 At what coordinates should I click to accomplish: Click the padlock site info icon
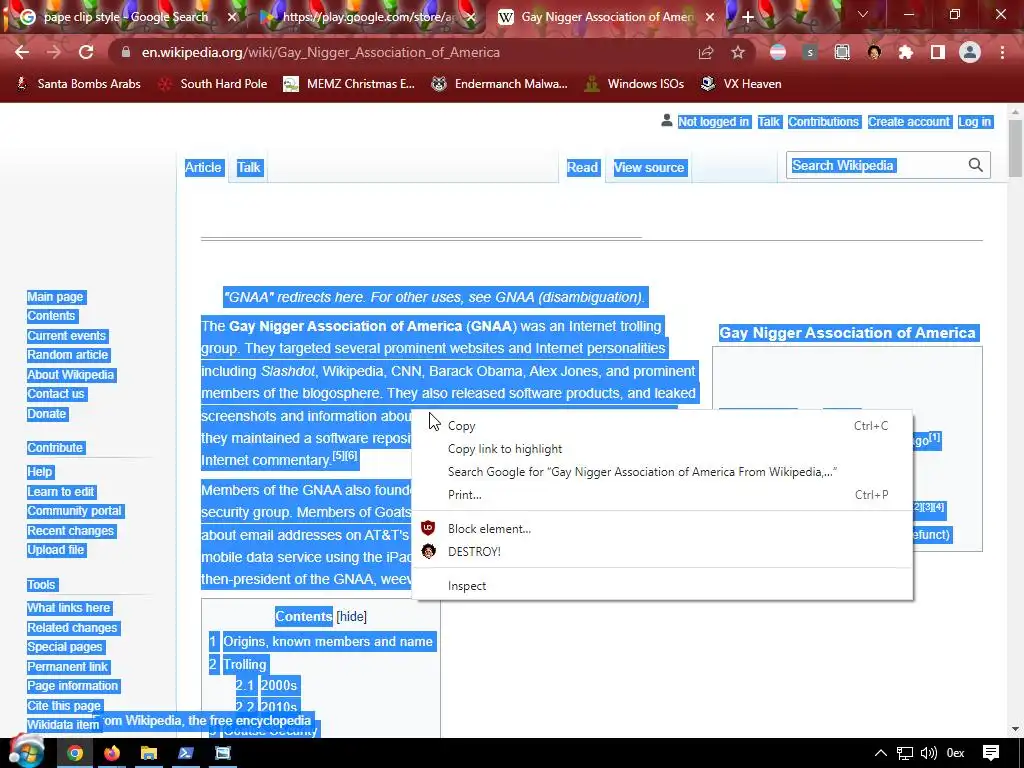126,52
